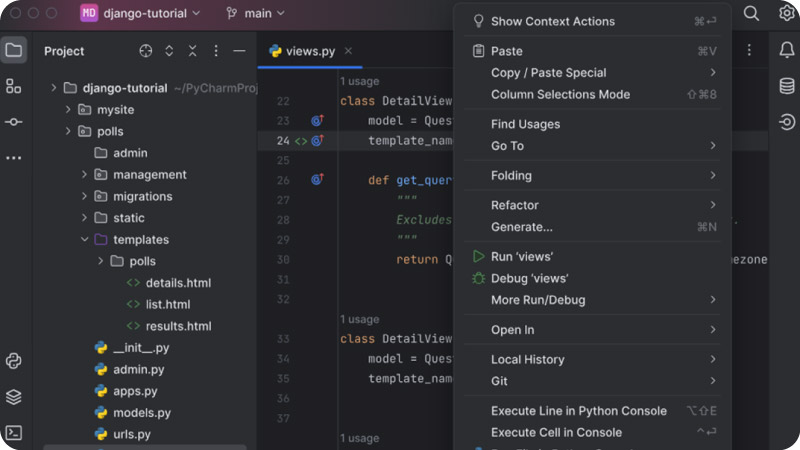Open __init__.py in project tree

point(132,347)
